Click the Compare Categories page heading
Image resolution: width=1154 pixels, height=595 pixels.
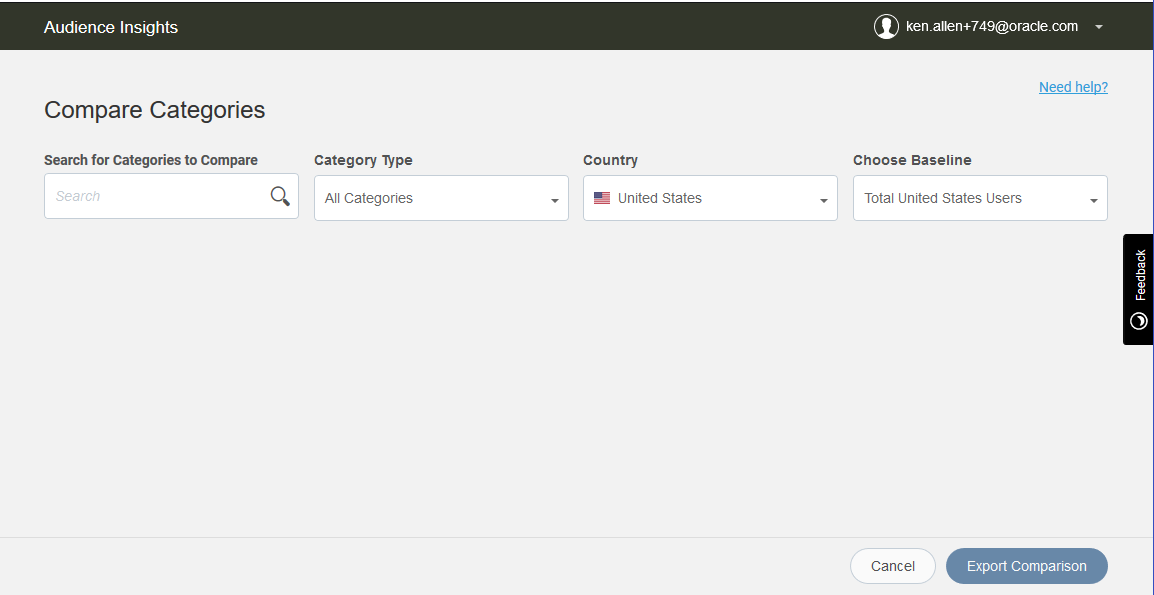click(x=155, y=110)
